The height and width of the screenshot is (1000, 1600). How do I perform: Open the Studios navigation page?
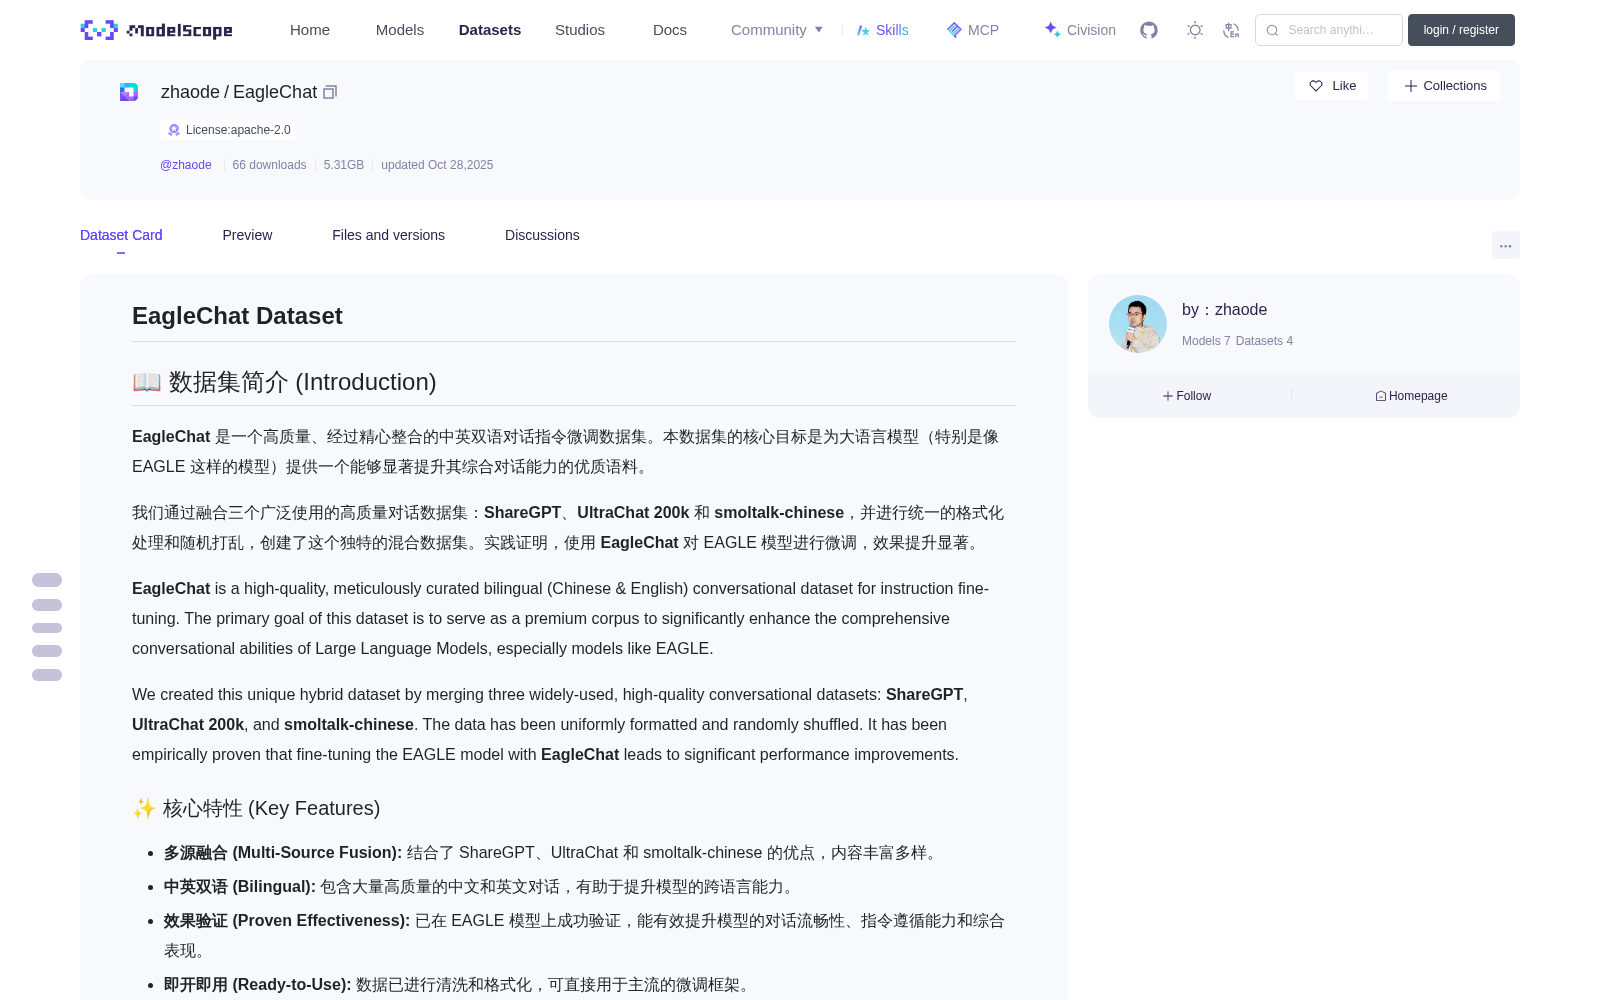[580, 30]
